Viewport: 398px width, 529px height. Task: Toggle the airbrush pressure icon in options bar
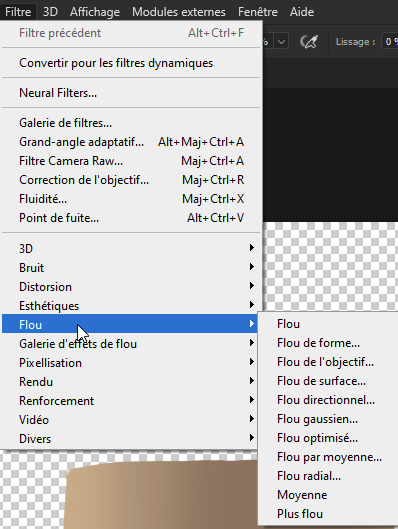(309, 42)
